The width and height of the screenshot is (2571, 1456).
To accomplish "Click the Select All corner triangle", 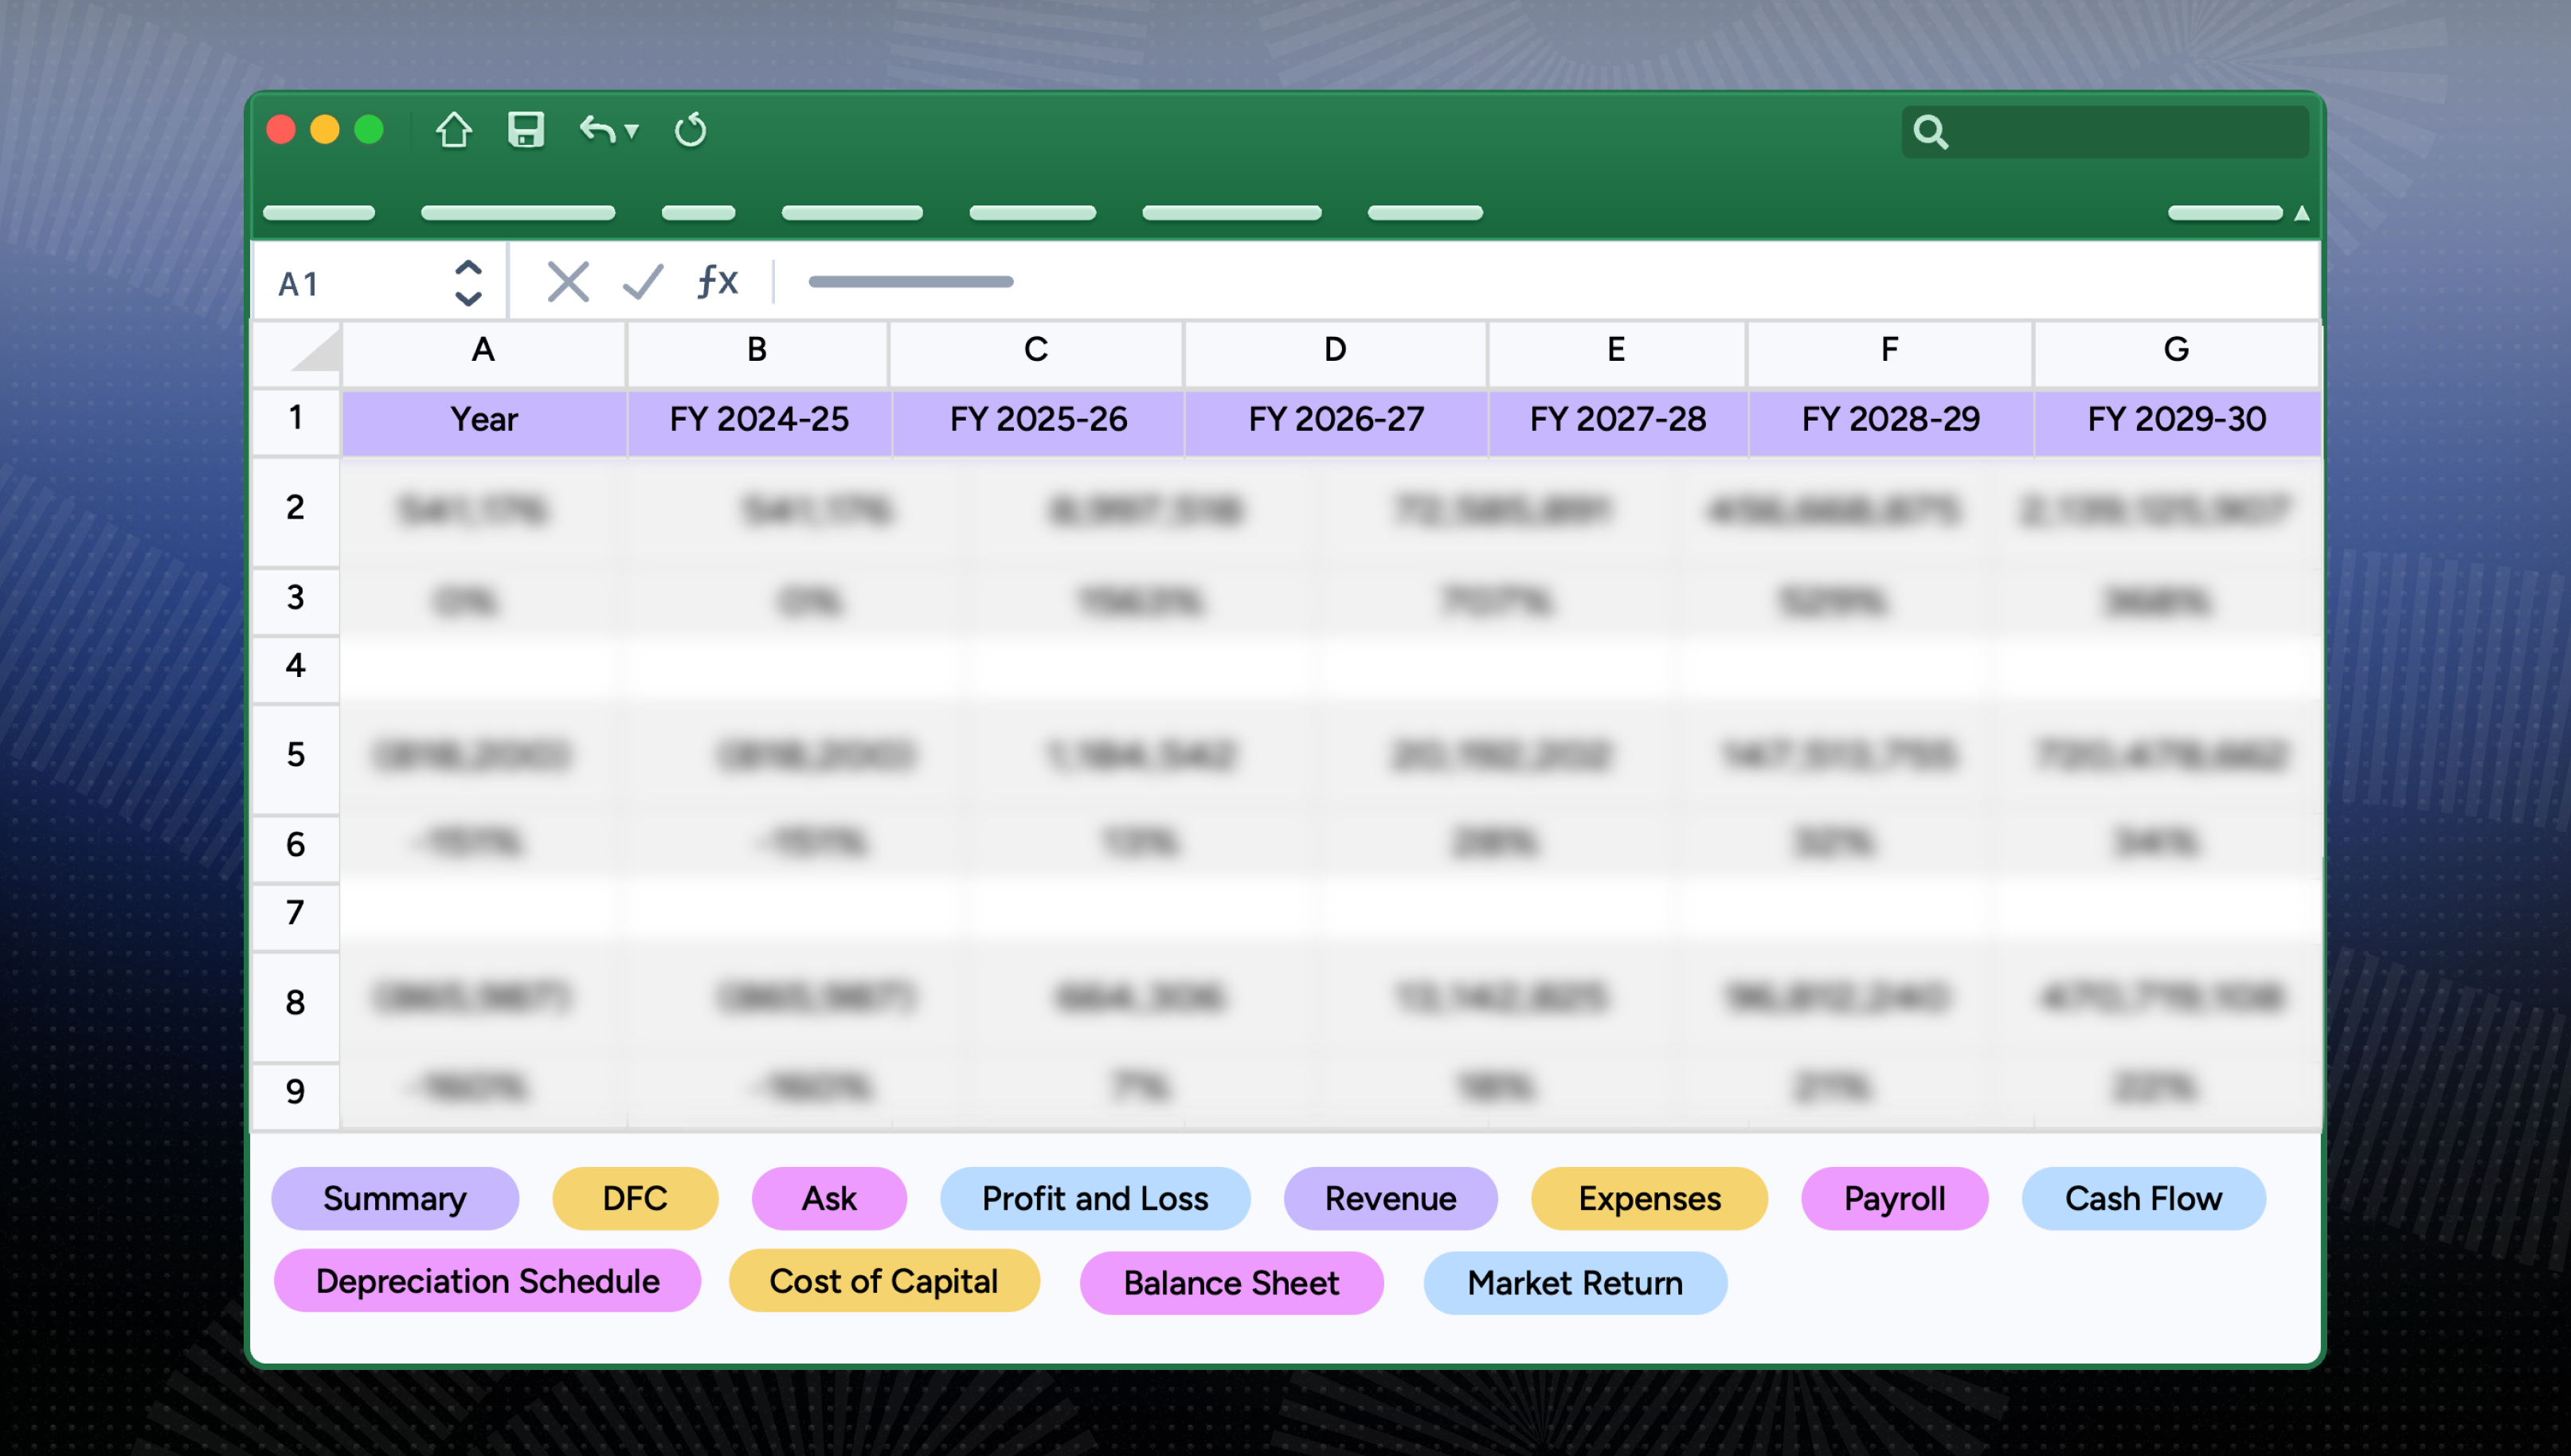I will [x=318, y=351].
